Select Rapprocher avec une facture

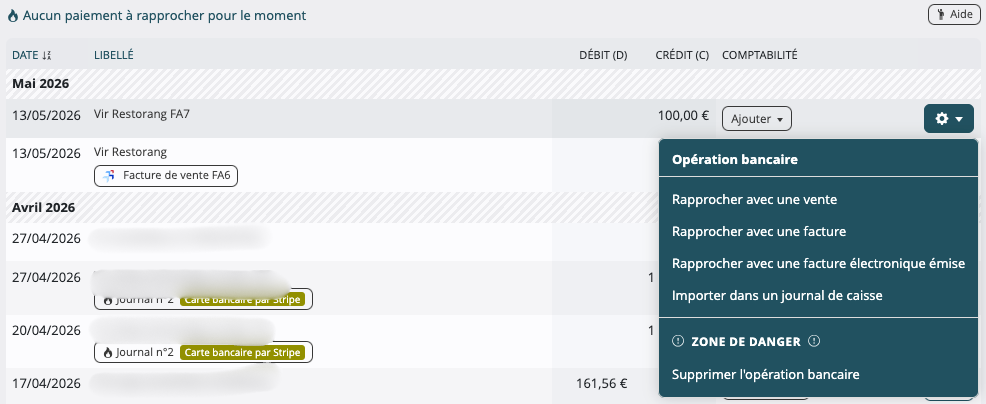click(x=758, y=232)
